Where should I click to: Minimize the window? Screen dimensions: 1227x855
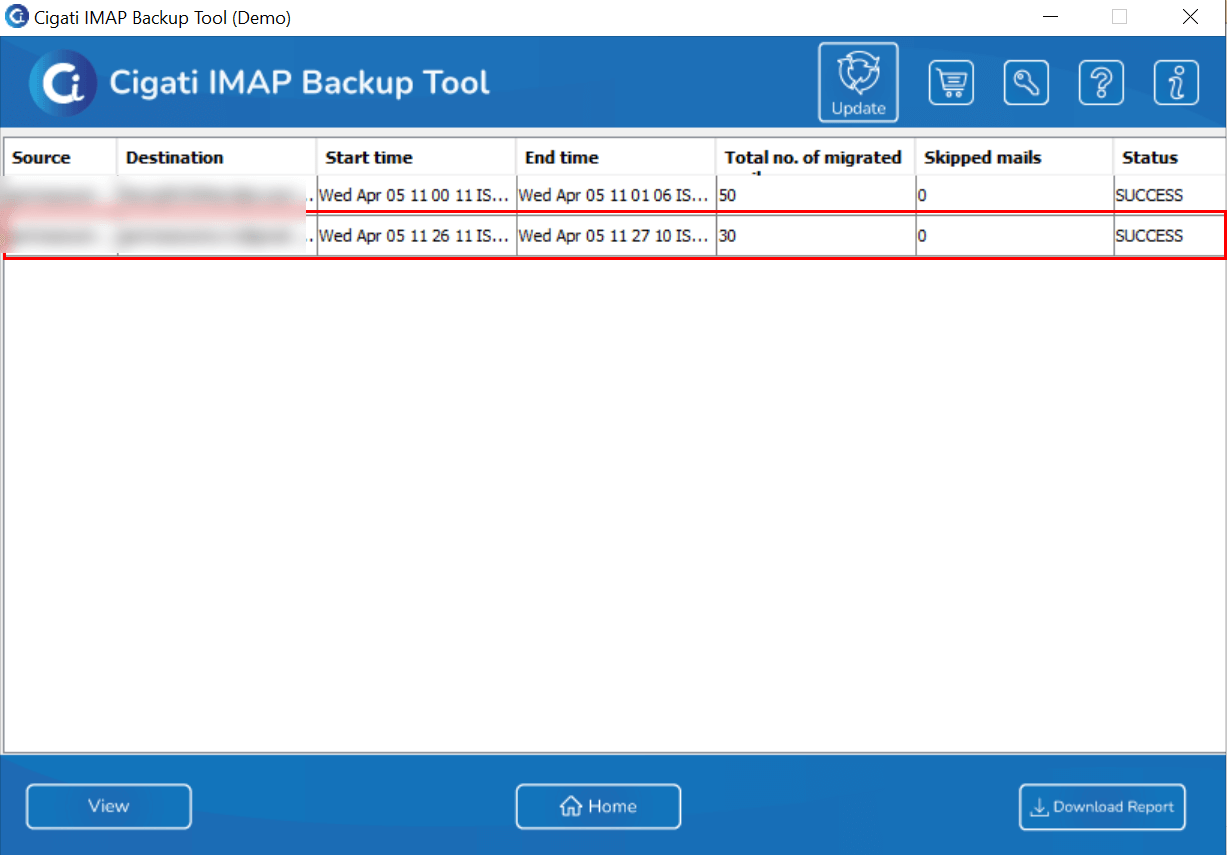(x=1049, y=17)
